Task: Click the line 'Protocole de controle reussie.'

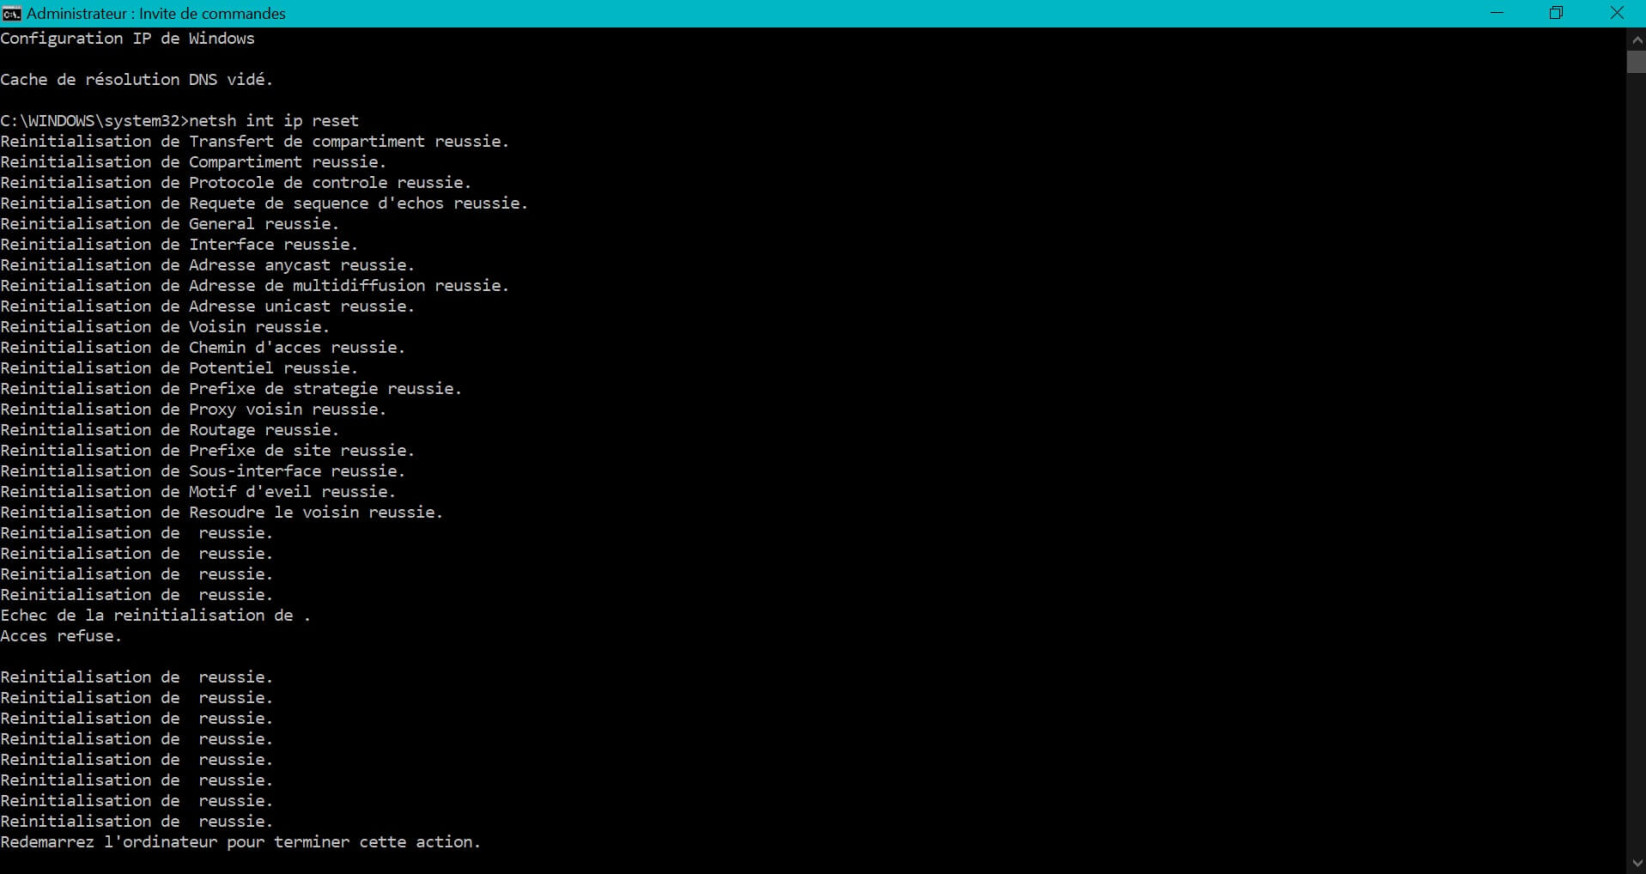Action: 330,183
